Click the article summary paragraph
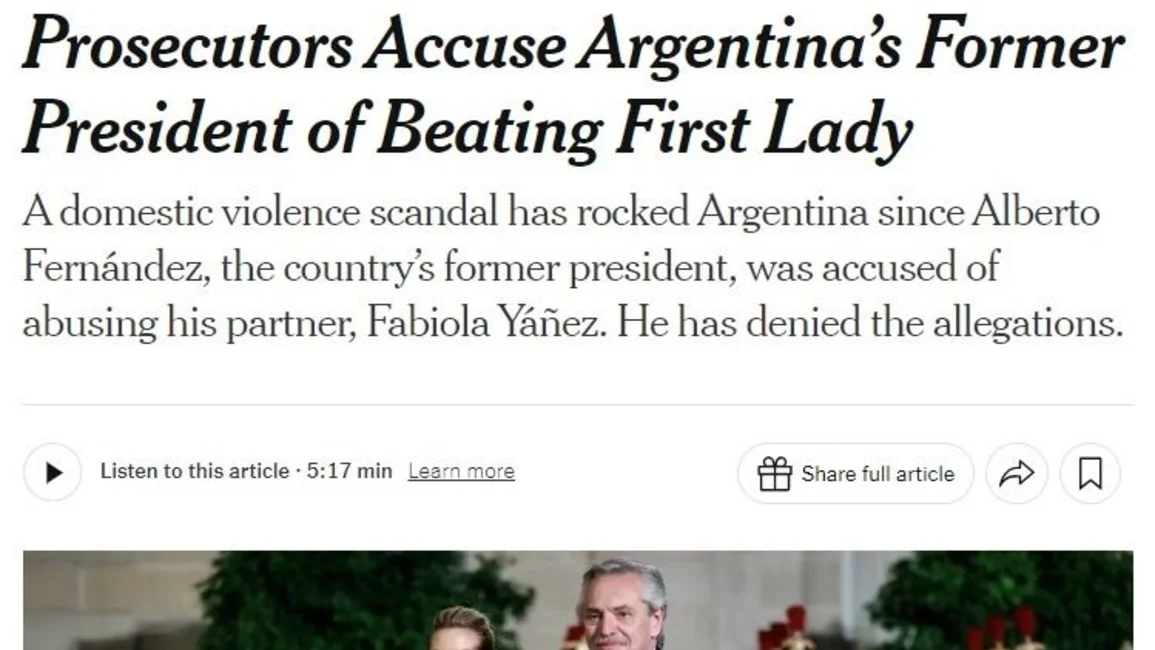This screenshot has width=1155, height=650. click(573, 268)
